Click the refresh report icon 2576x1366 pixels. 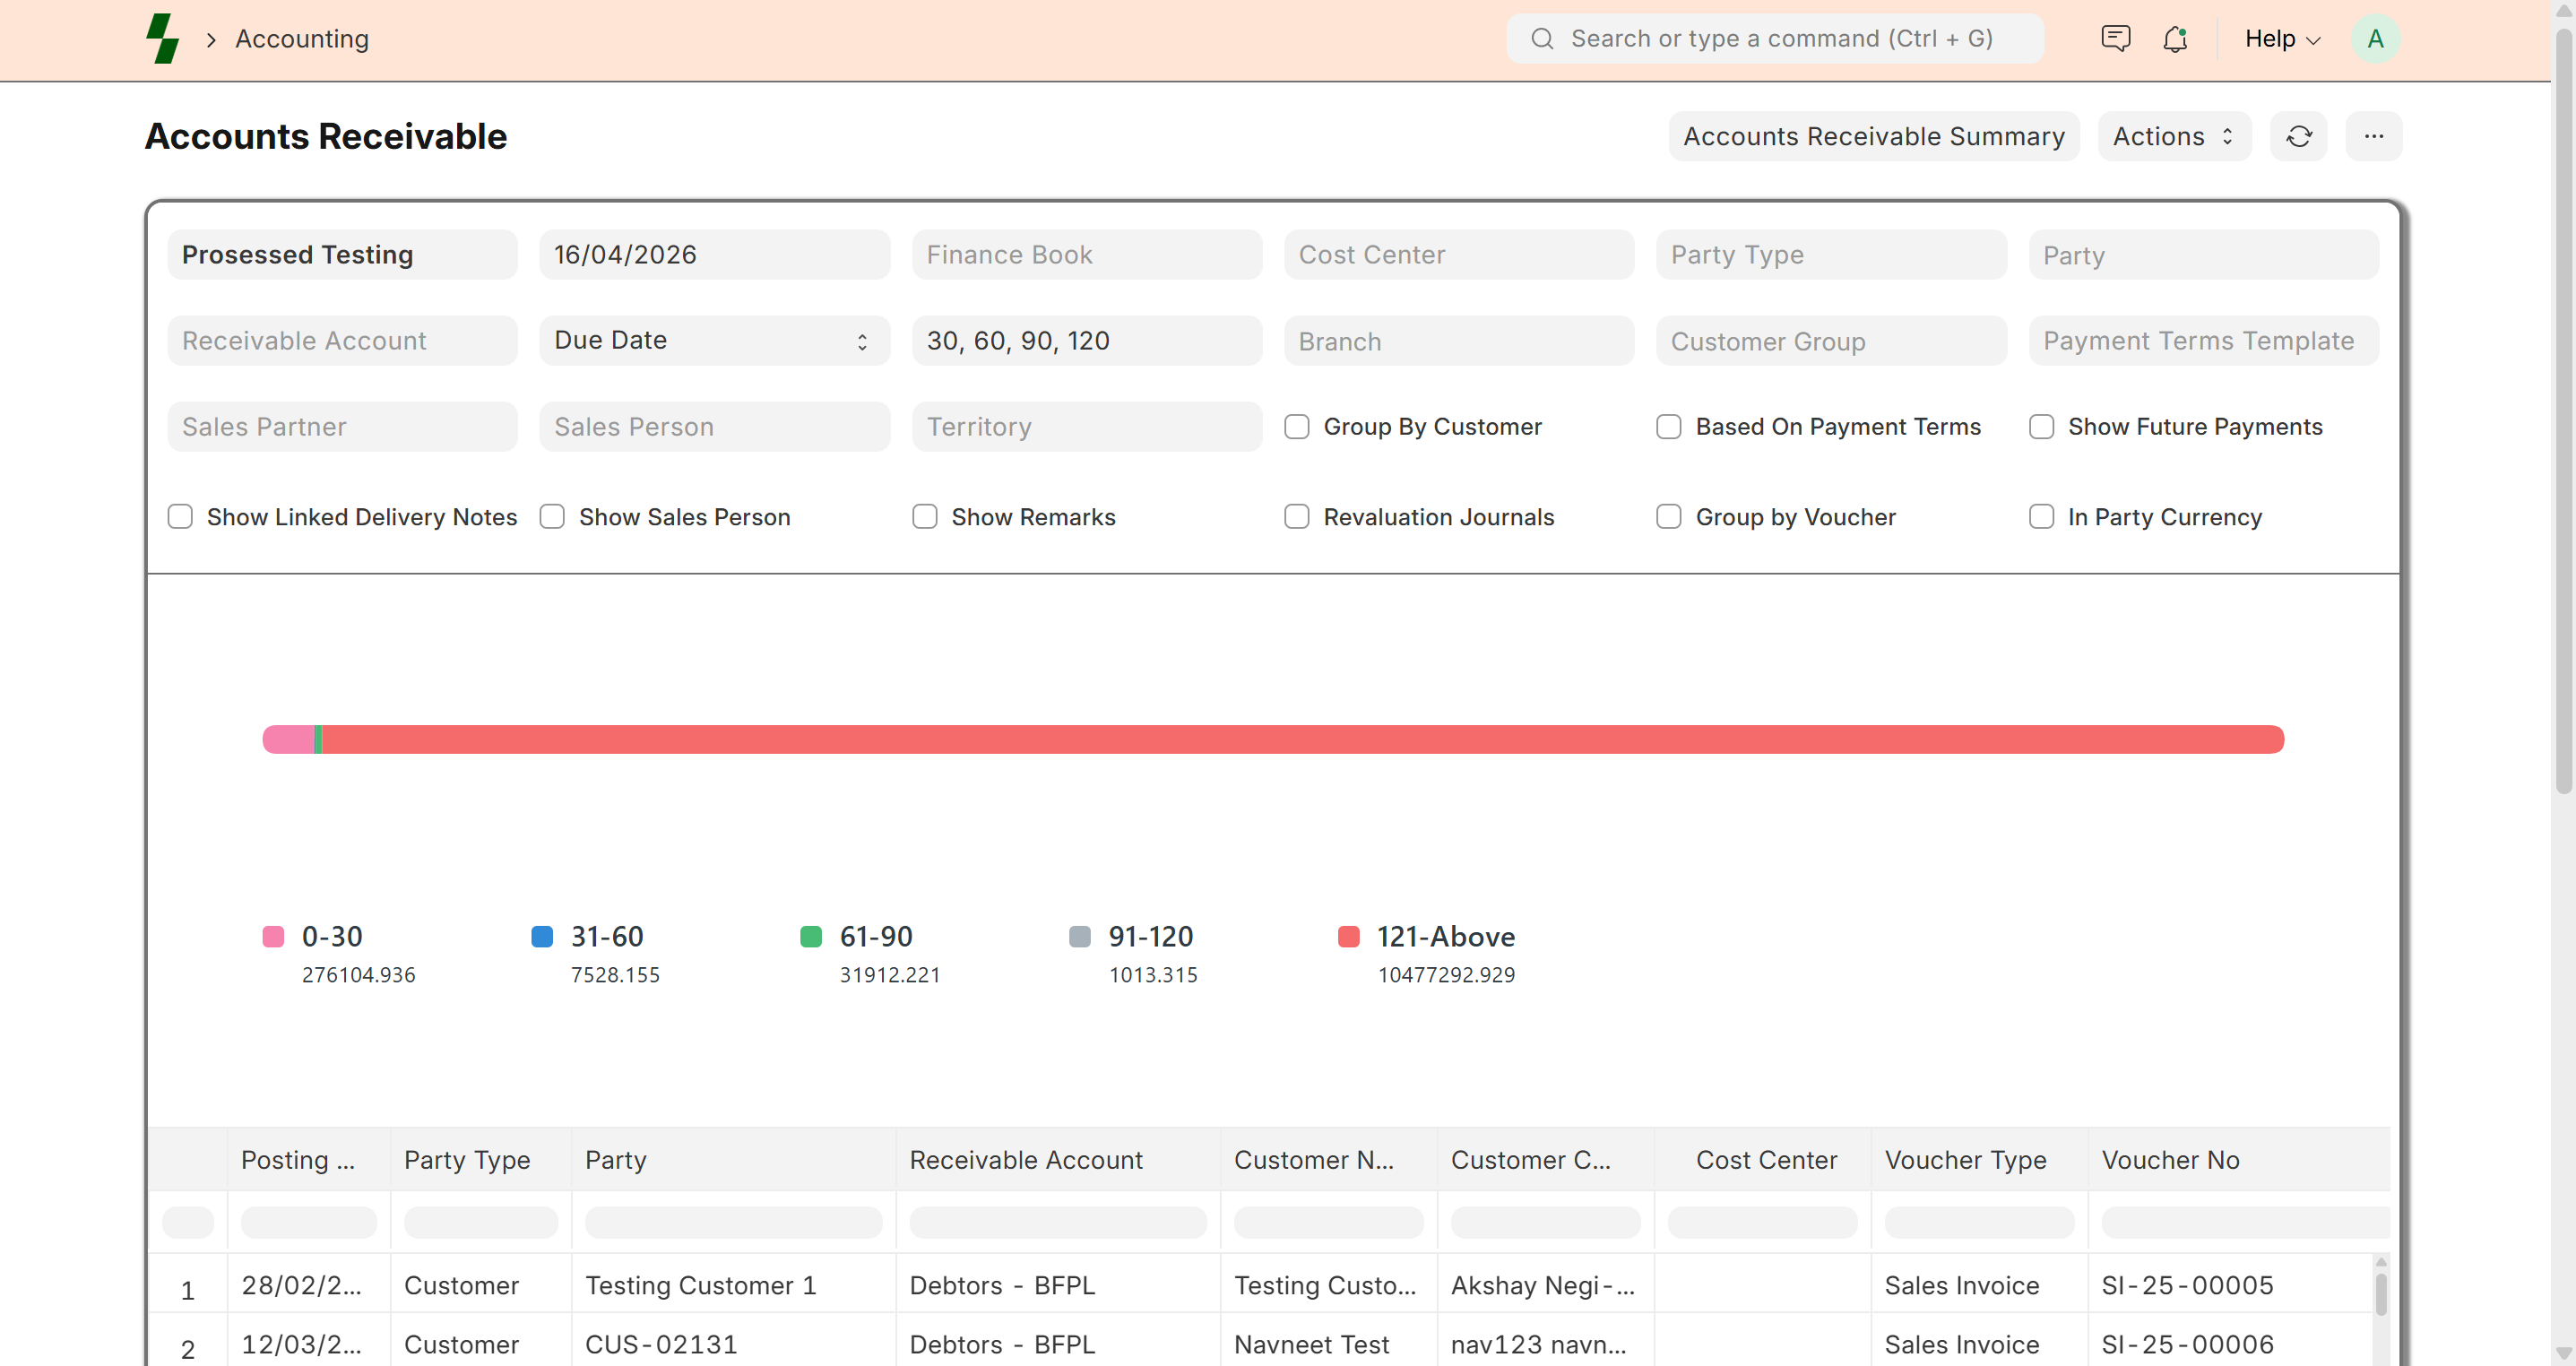[x=2298, y=136]
